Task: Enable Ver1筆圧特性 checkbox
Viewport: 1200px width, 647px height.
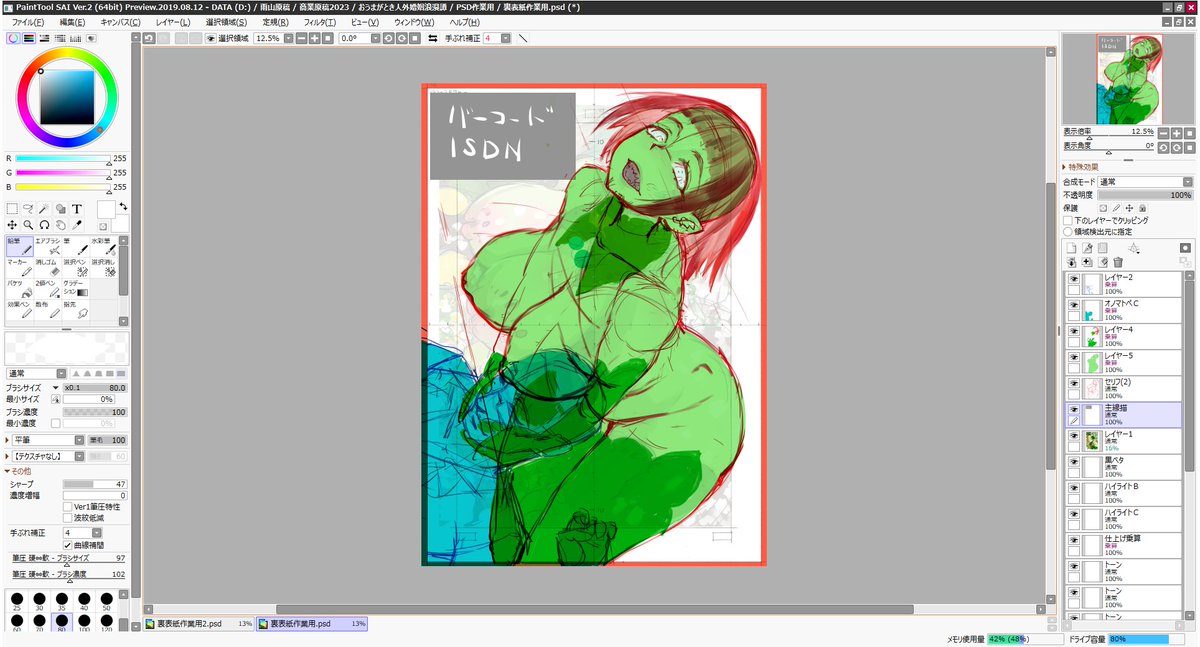Action: pyautogui.click(x=67, y=506)
